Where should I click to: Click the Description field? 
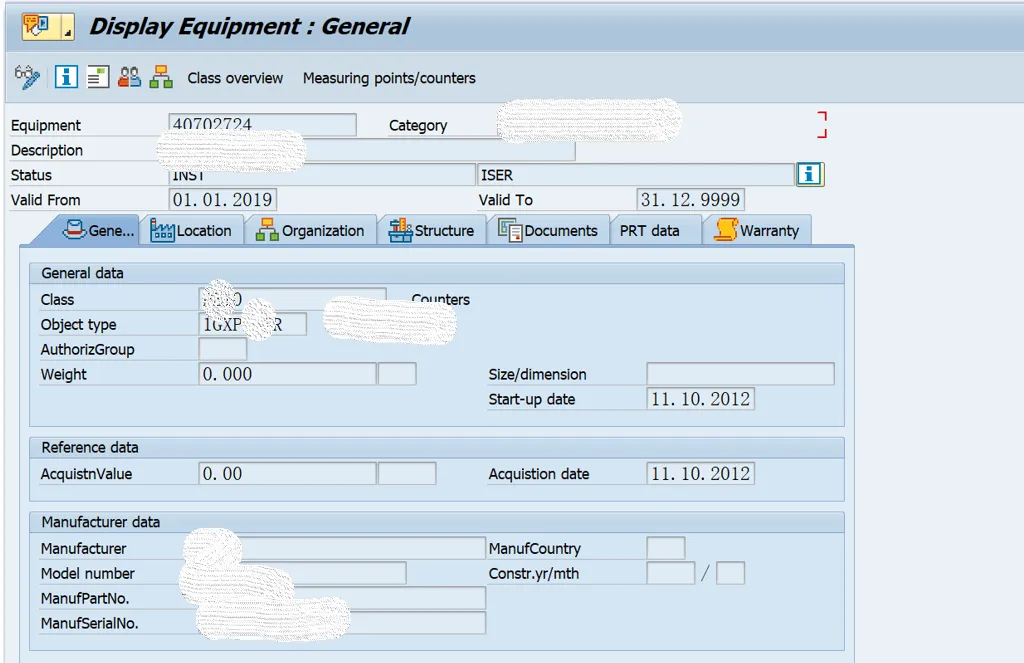pyautogui.click(x=372, y=150)
